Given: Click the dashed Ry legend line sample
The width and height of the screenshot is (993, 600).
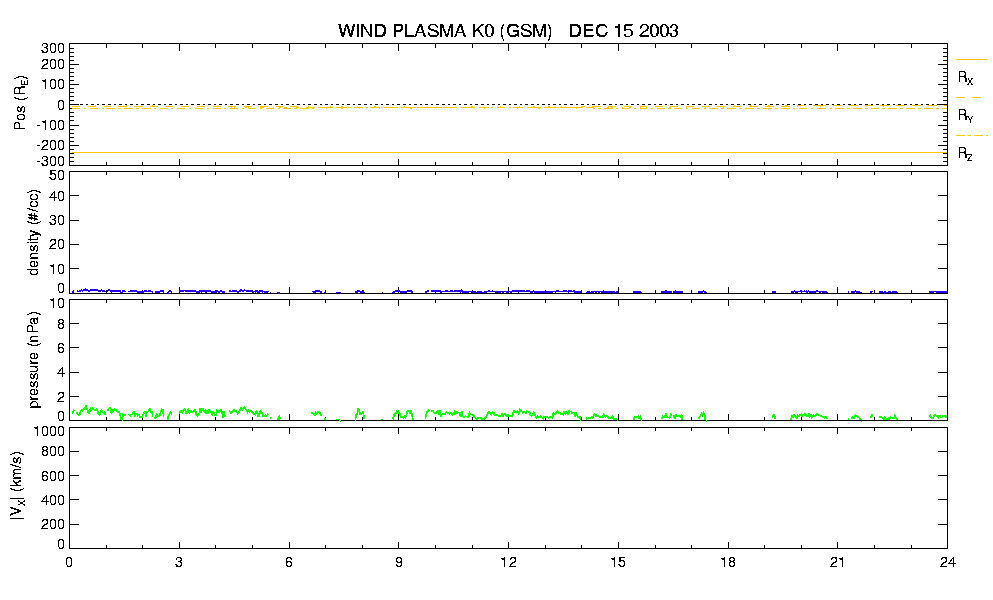Looking at the screenshot, I should pyautogui.click(x=969, y=98).
